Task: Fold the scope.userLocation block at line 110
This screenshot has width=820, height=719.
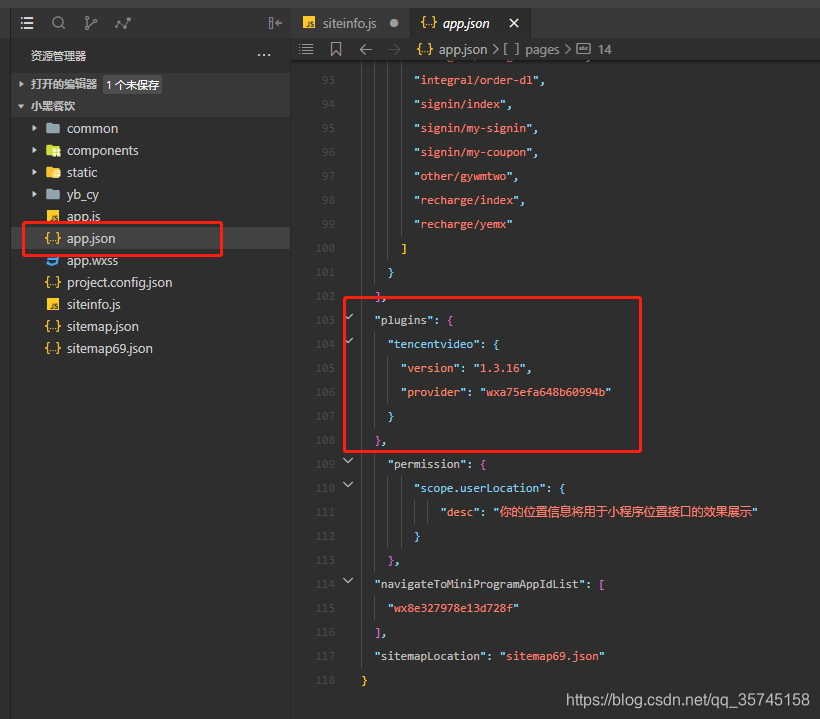Action: (x=348, y=485)
